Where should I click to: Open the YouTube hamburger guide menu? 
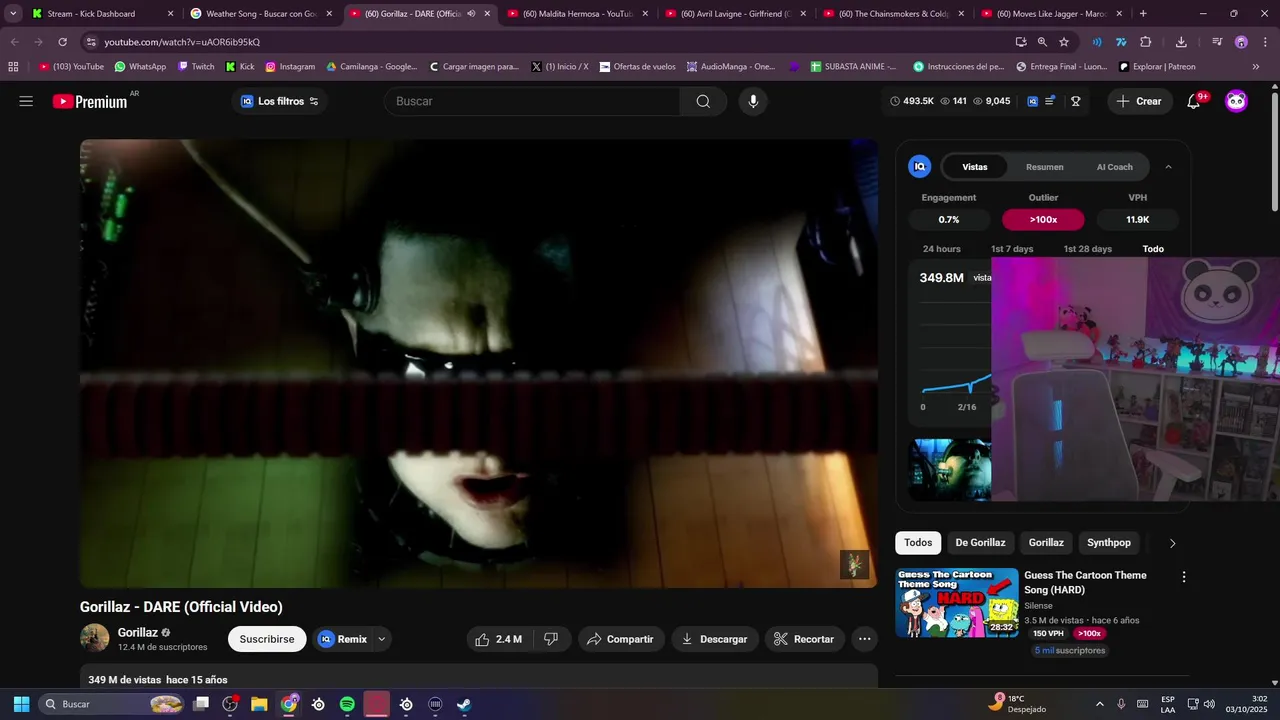coord(26,101)
